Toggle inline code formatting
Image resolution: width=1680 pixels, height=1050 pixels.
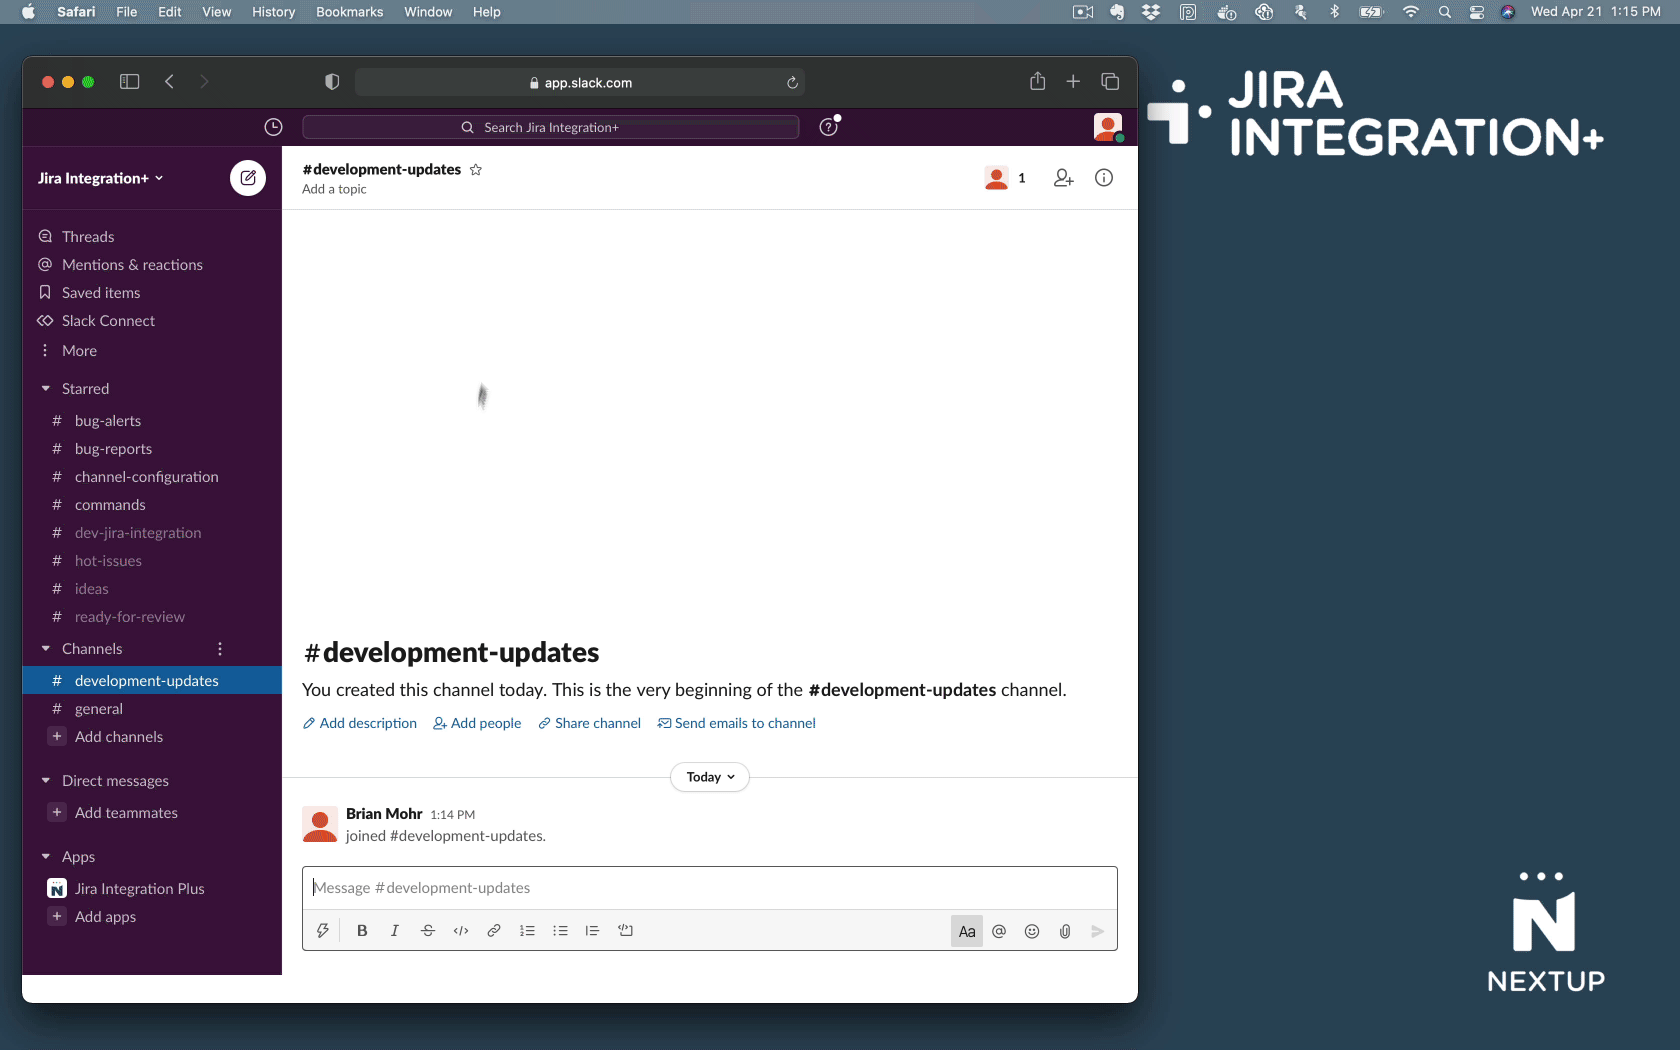(461, 931)
